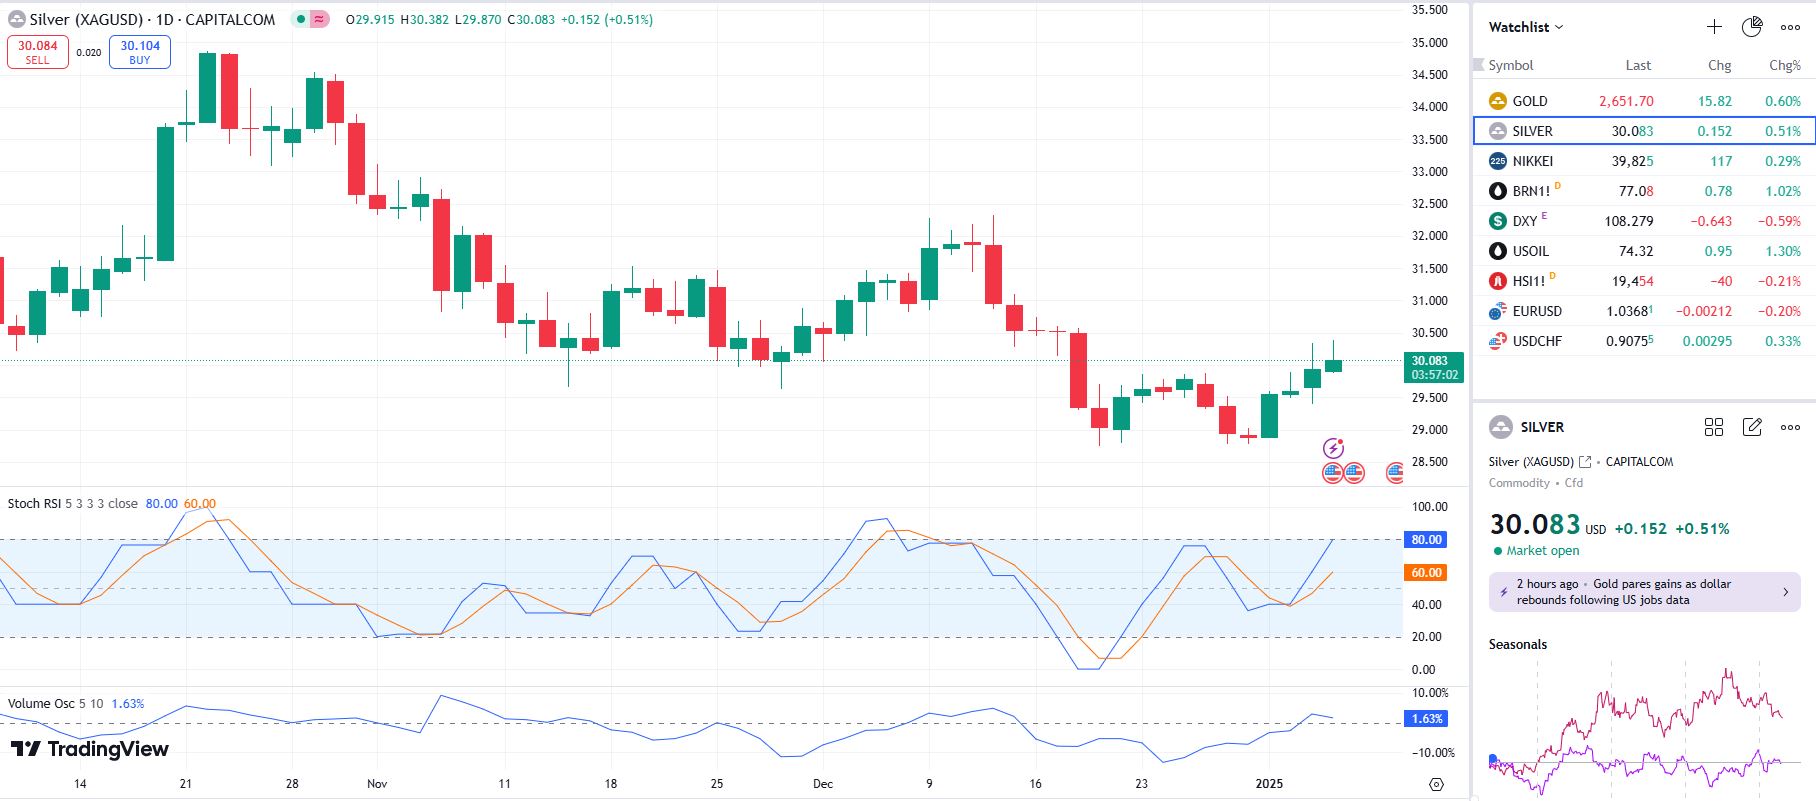1816x801 pixels.
Task: Select the SILVER row in watchlist
Action: click(x=1644, y=131)
